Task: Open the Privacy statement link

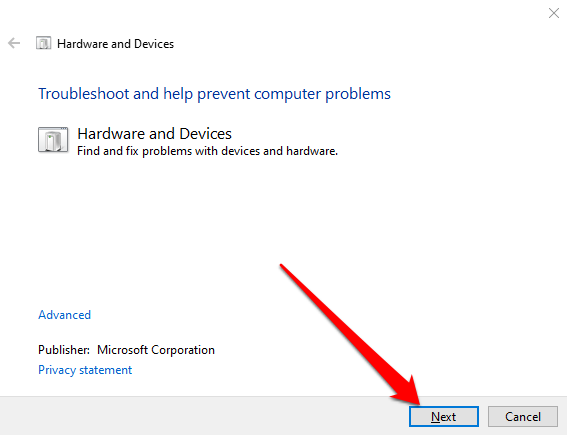Action: tap(85, 370)
